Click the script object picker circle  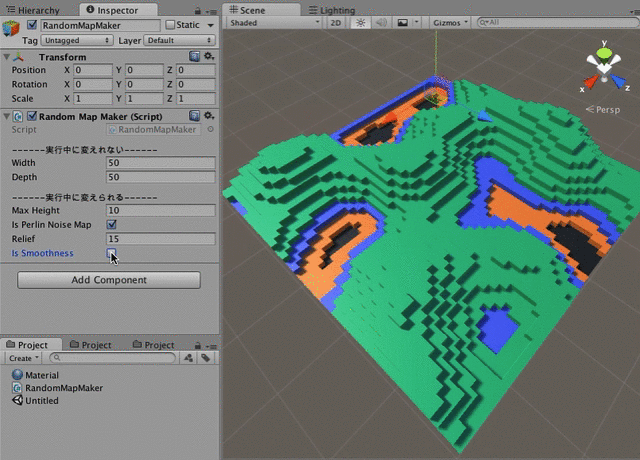click(x=210, y=129)
